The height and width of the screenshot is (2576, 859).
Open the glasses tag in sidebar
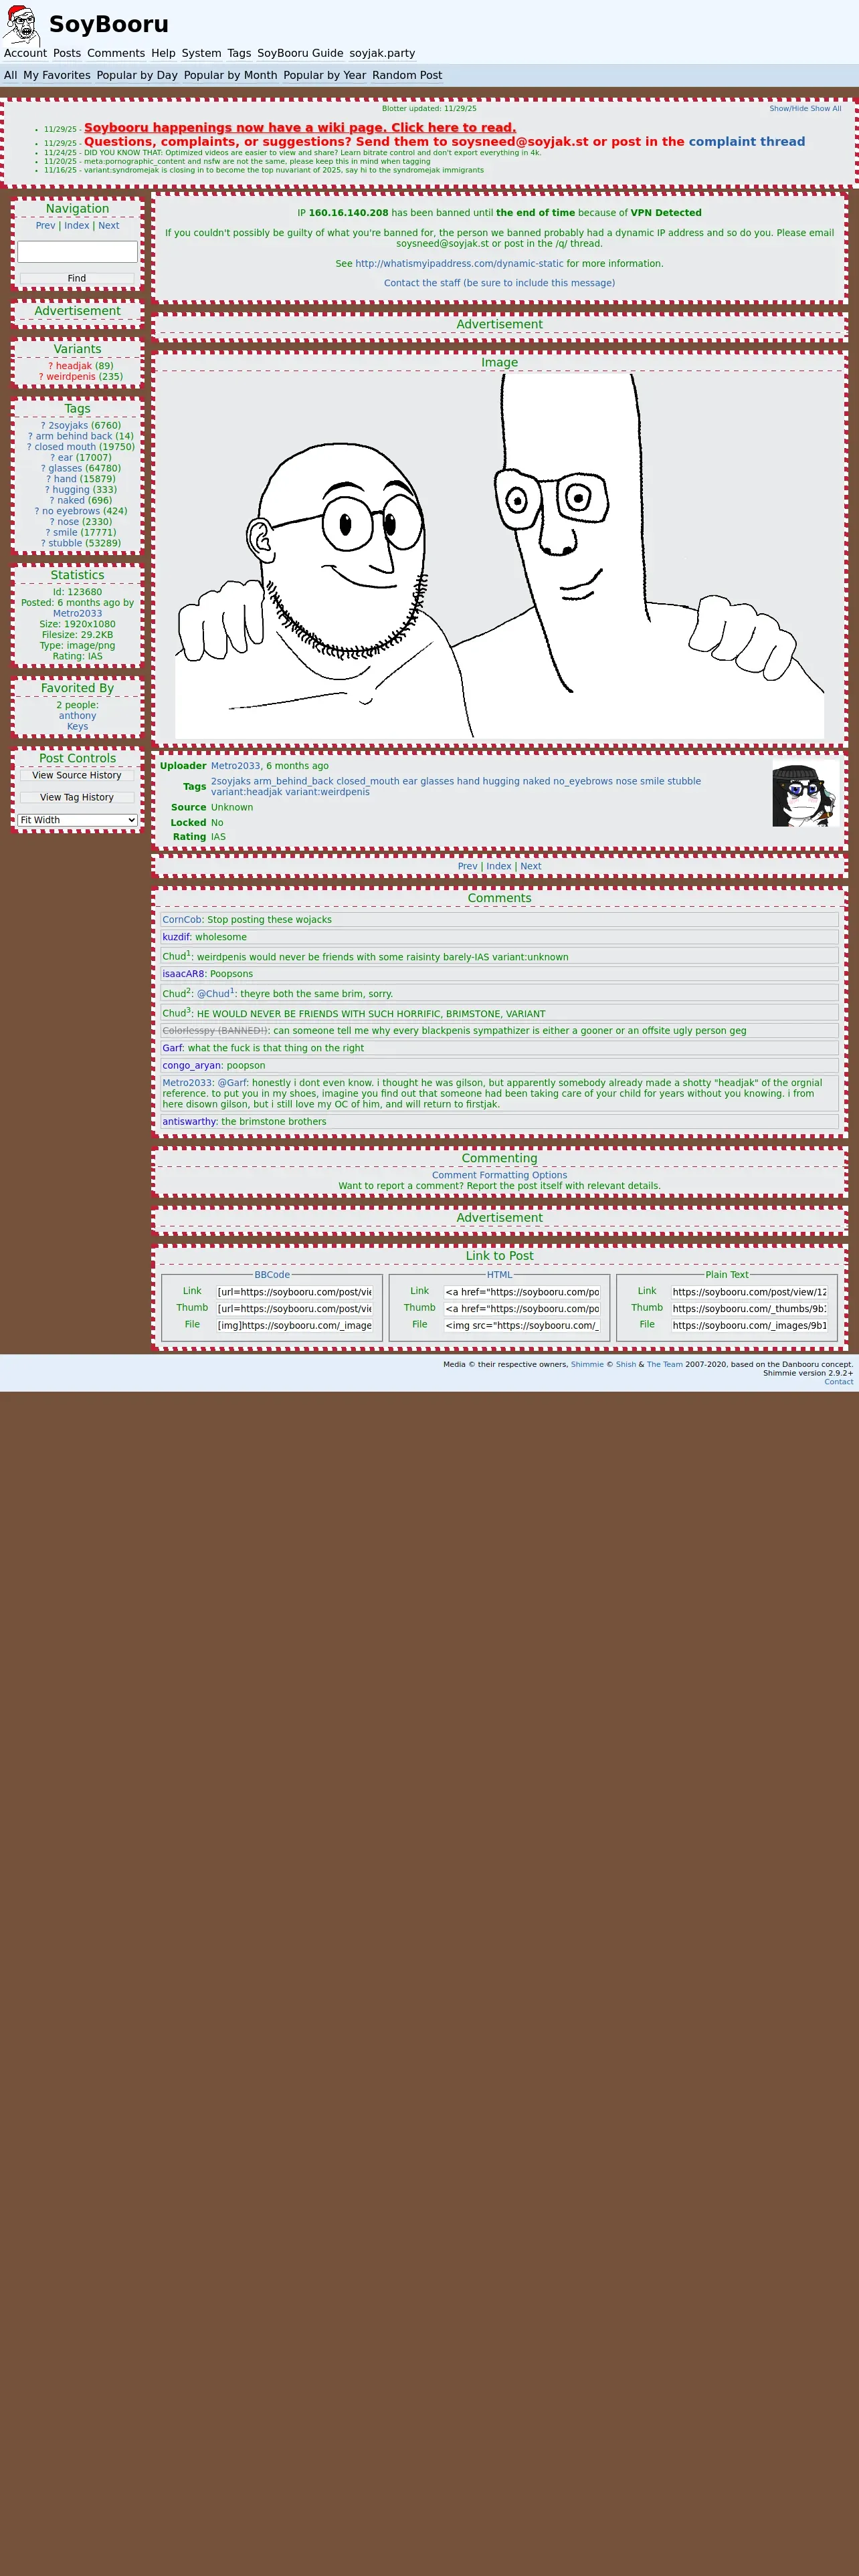(65, 468)
